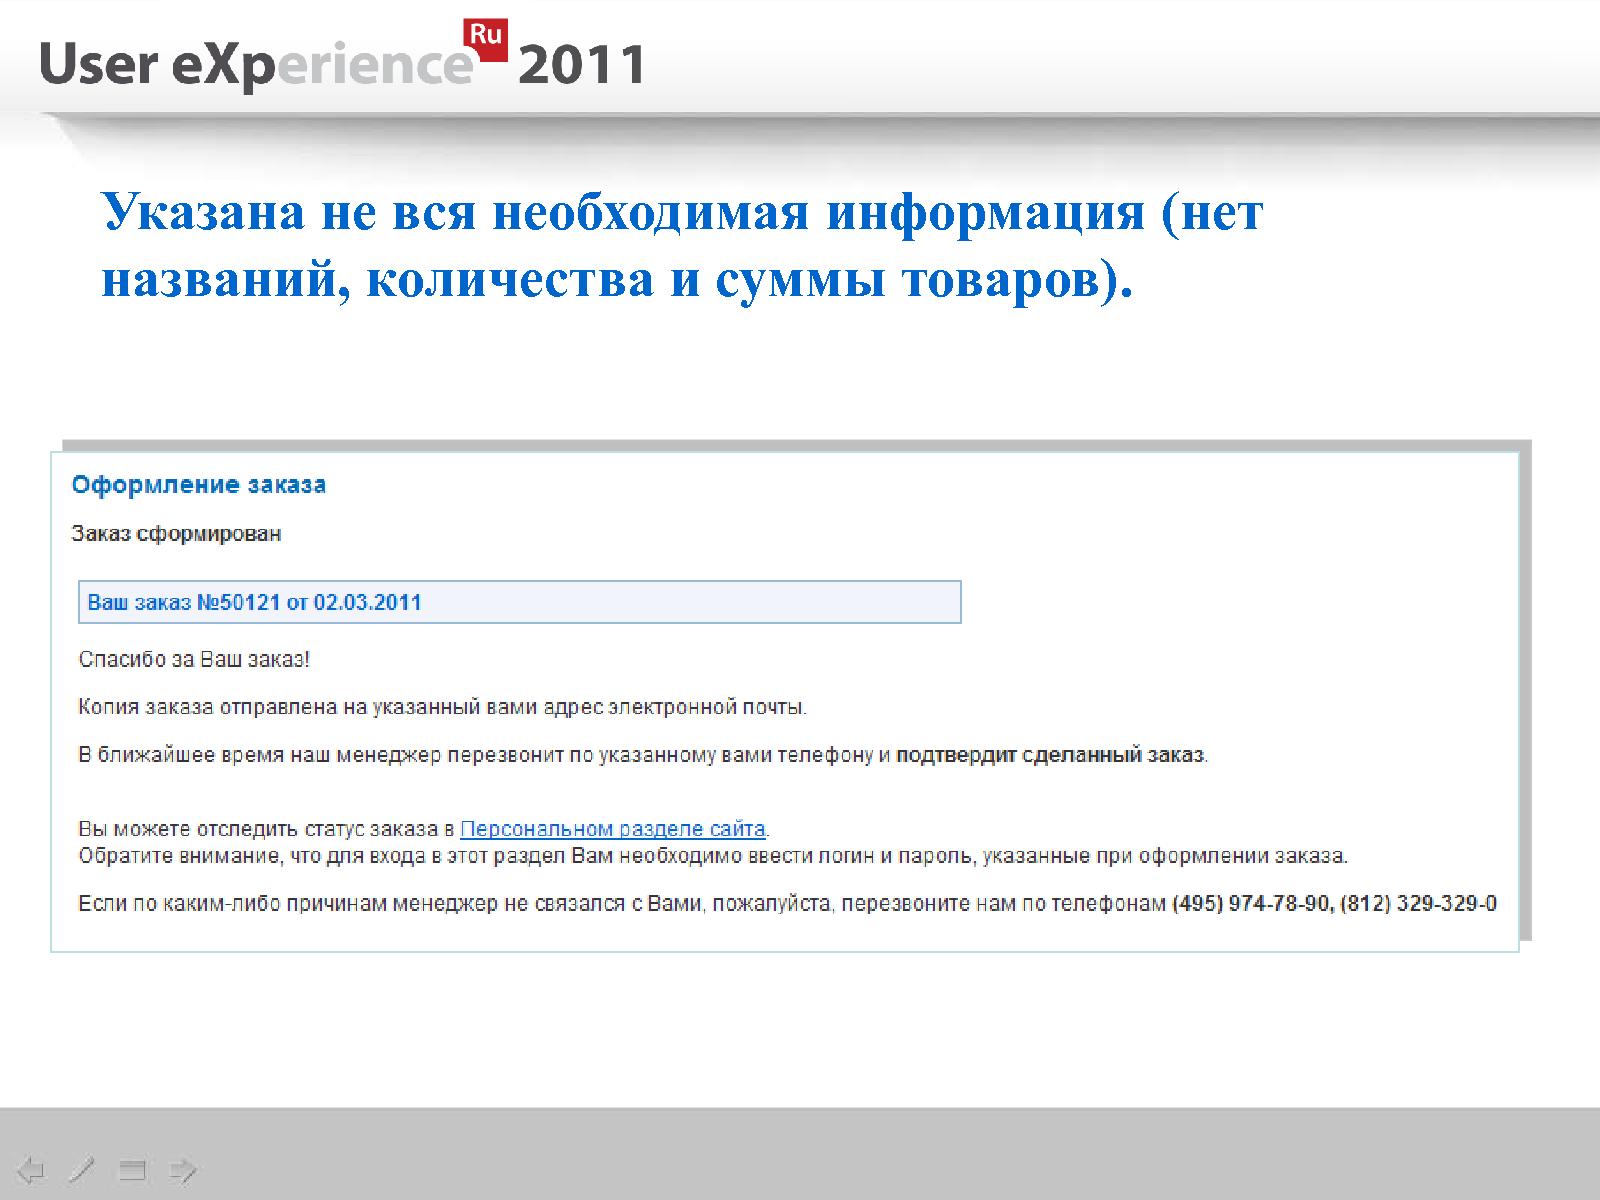Open the slide menu icon
Screen dimensions: 1600x1200
[132, 1169]
